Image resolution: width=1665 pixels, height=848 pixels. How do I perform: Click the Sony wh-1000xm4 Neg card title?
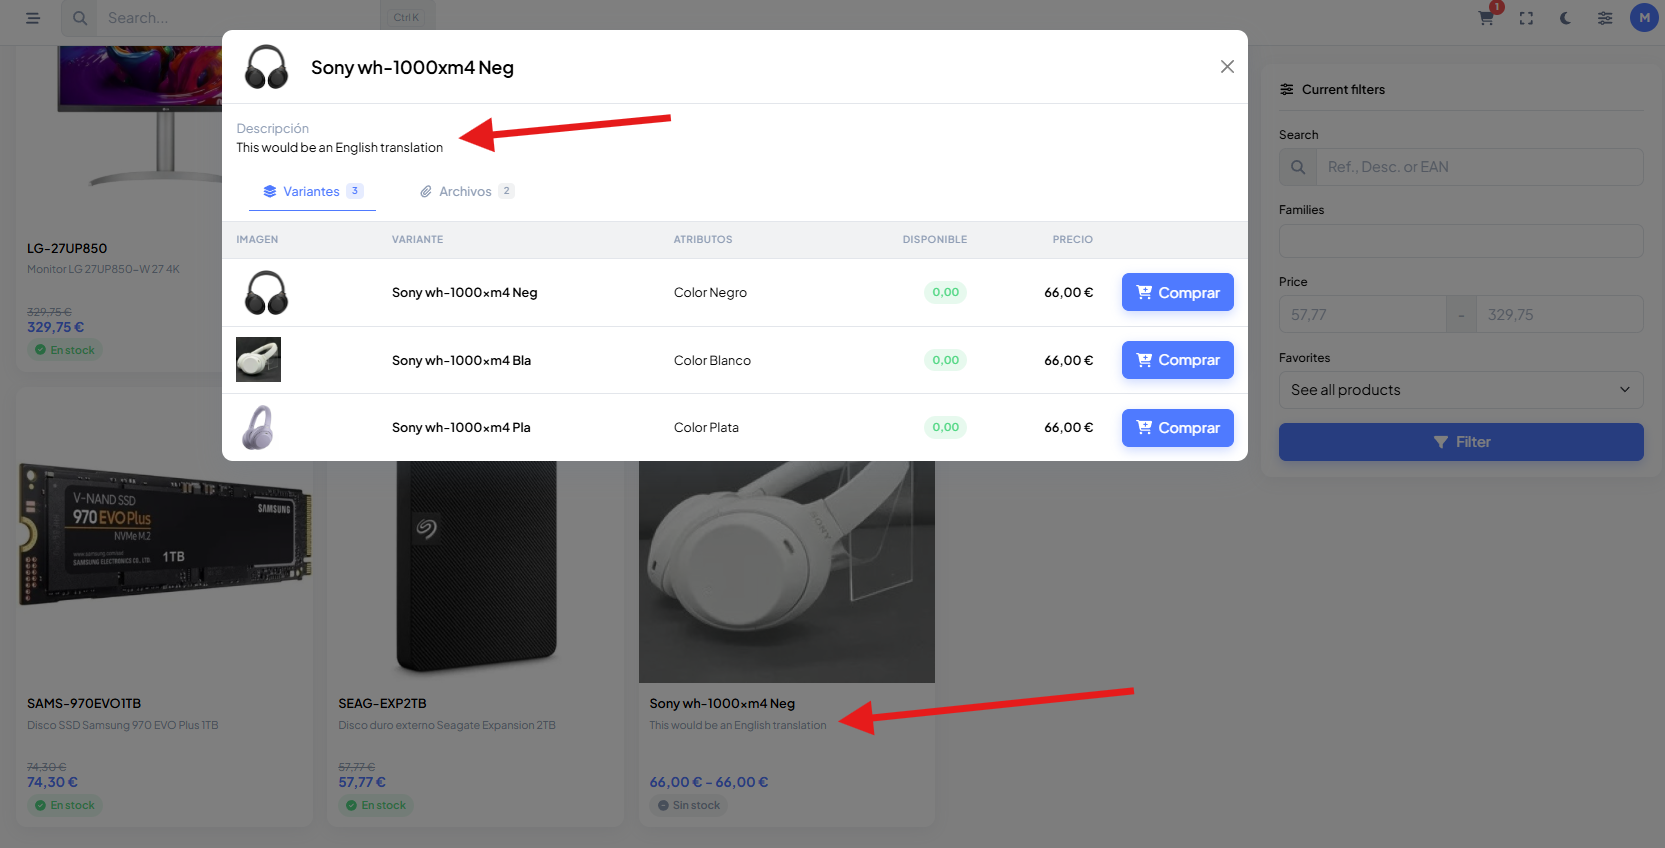722,703
